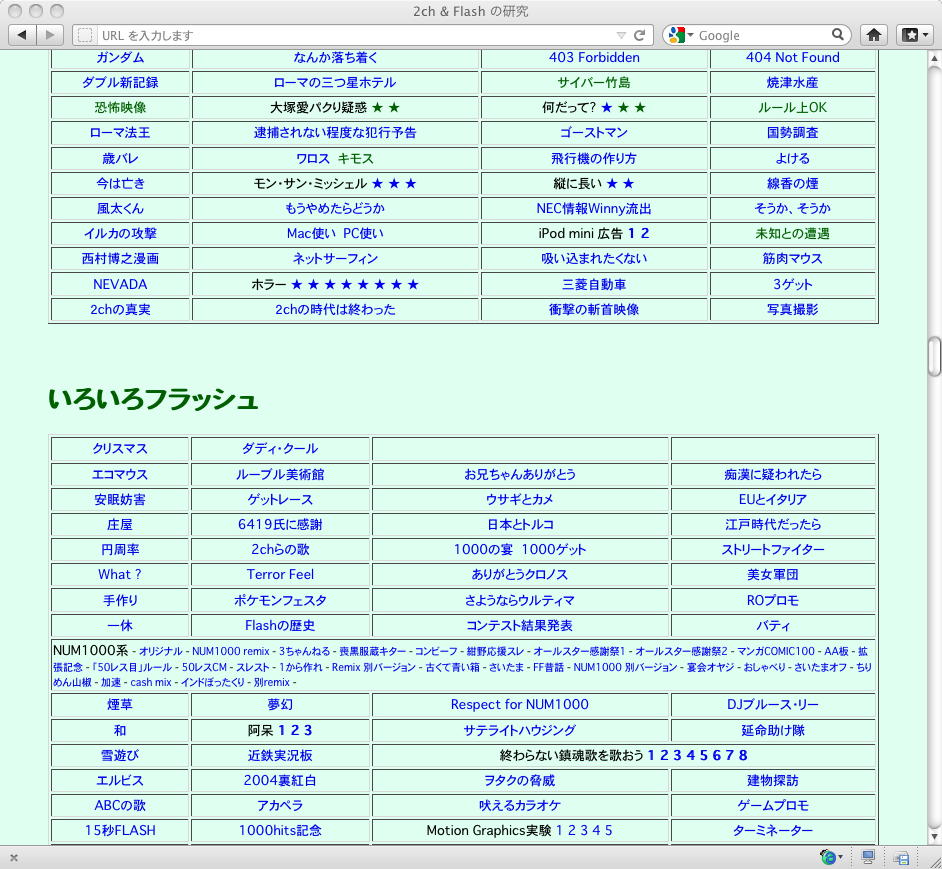Image resolution: width=942 pixels, height=869 pixels.
Task: Click the vertical scrollbar thumb
Action: coord(934,356)
